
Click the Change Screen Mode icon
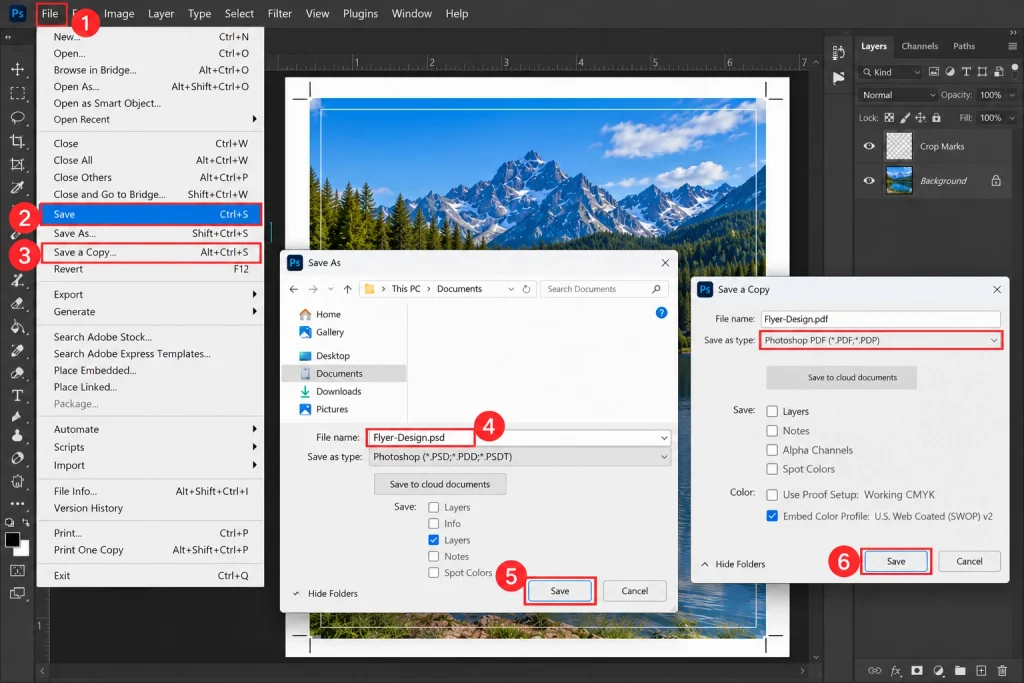click(18, 594)
